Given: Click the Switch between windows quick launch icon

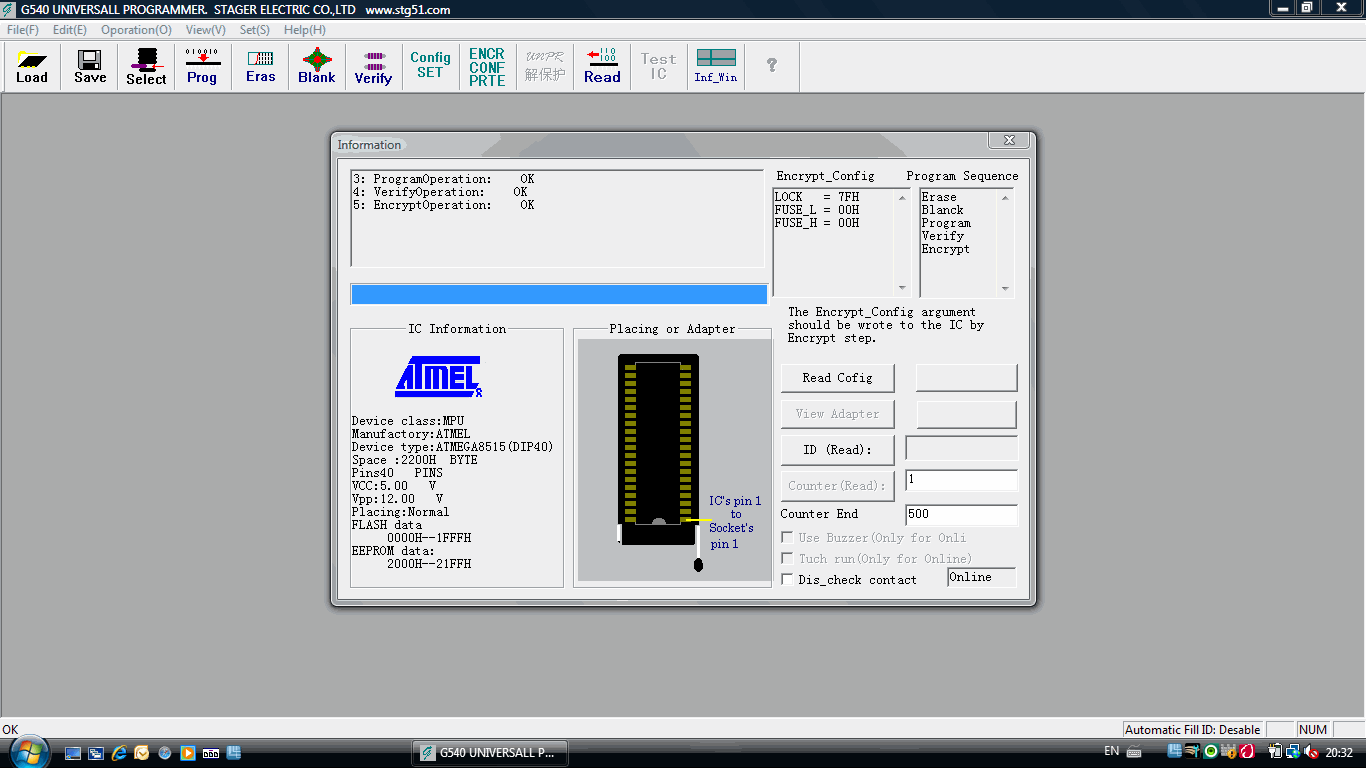Looking at the screenshot, I should pyautogui.click(x=96, y=752).
